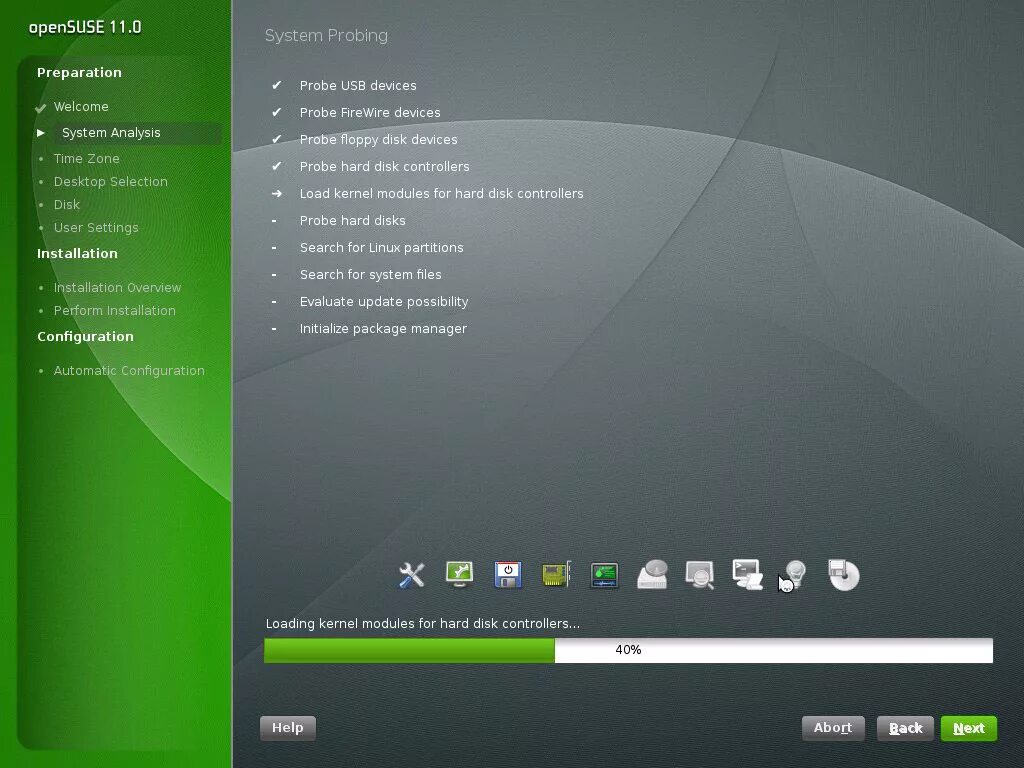Abort the installation

click(x=833, y=728)
